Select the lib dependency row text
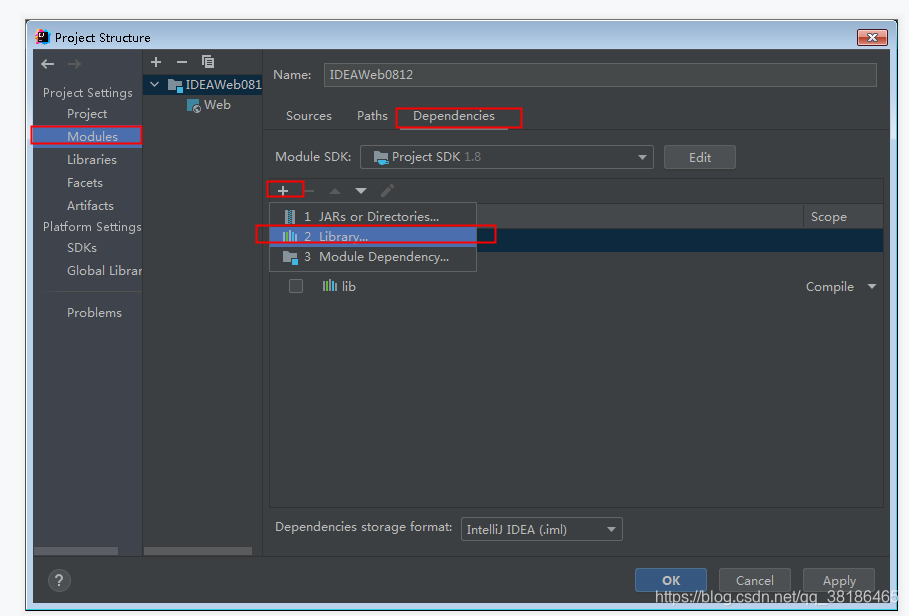This screenshot has width=909, height=616. [x=348, y=286]
